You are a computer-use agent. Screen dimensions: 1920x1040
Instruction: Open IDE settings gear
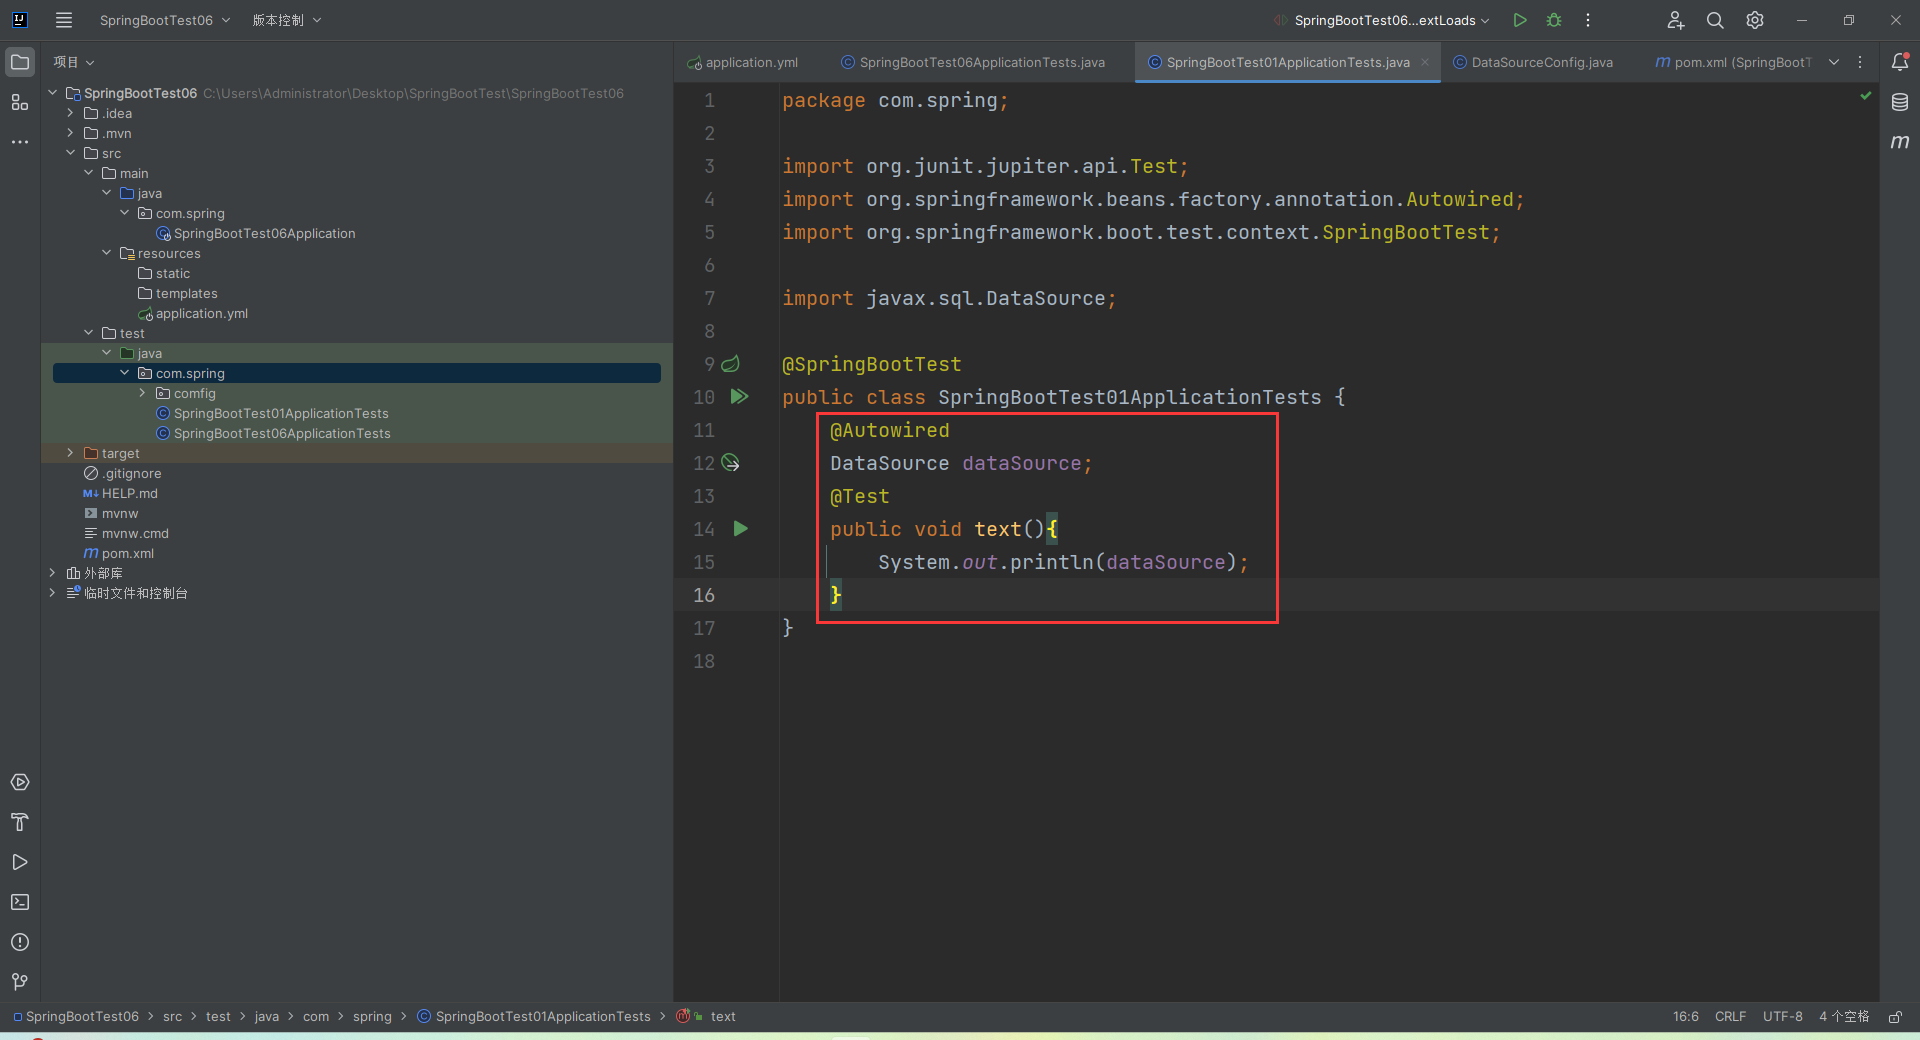[x=1755, y=20]
